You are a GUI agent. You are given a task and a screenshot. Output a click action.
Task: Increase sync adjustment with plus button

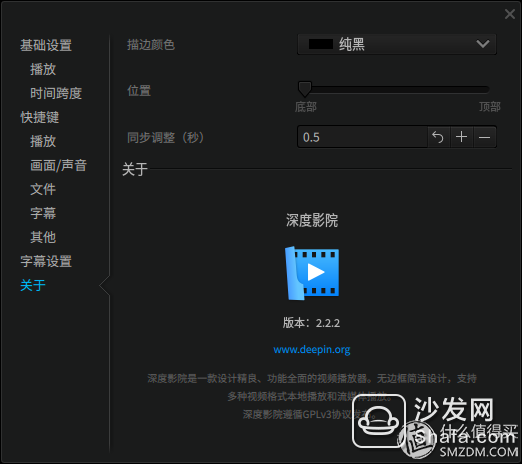point(461,137)
